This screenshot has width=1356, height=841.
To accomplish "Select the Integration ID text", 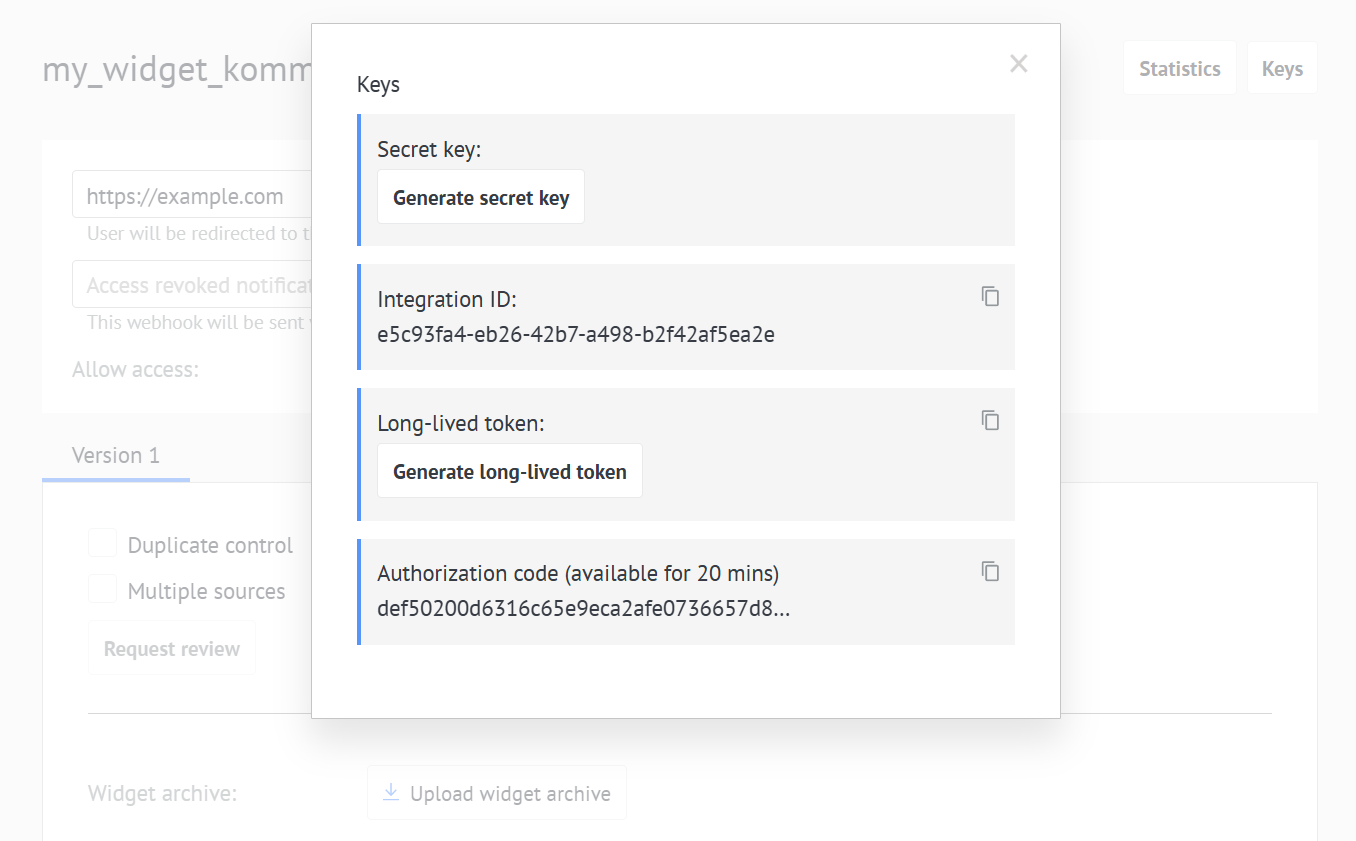I will pyautogui.click(x=575, y=334).
